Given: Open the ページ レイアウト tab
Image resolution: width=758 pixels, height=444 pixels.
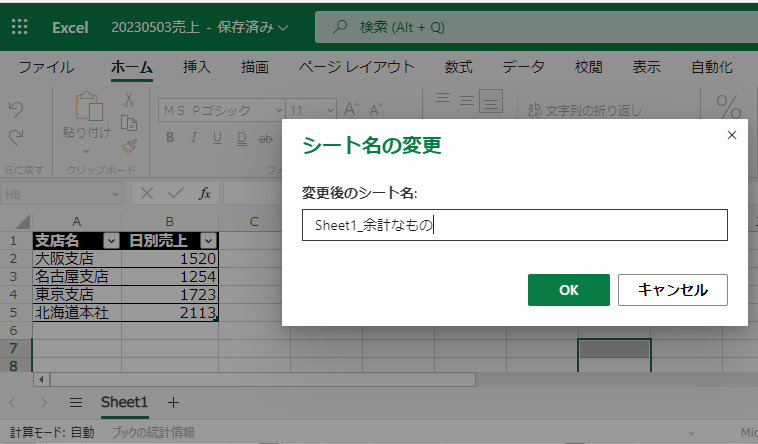Looking at the screenshot, I should [x=356, y=67].
